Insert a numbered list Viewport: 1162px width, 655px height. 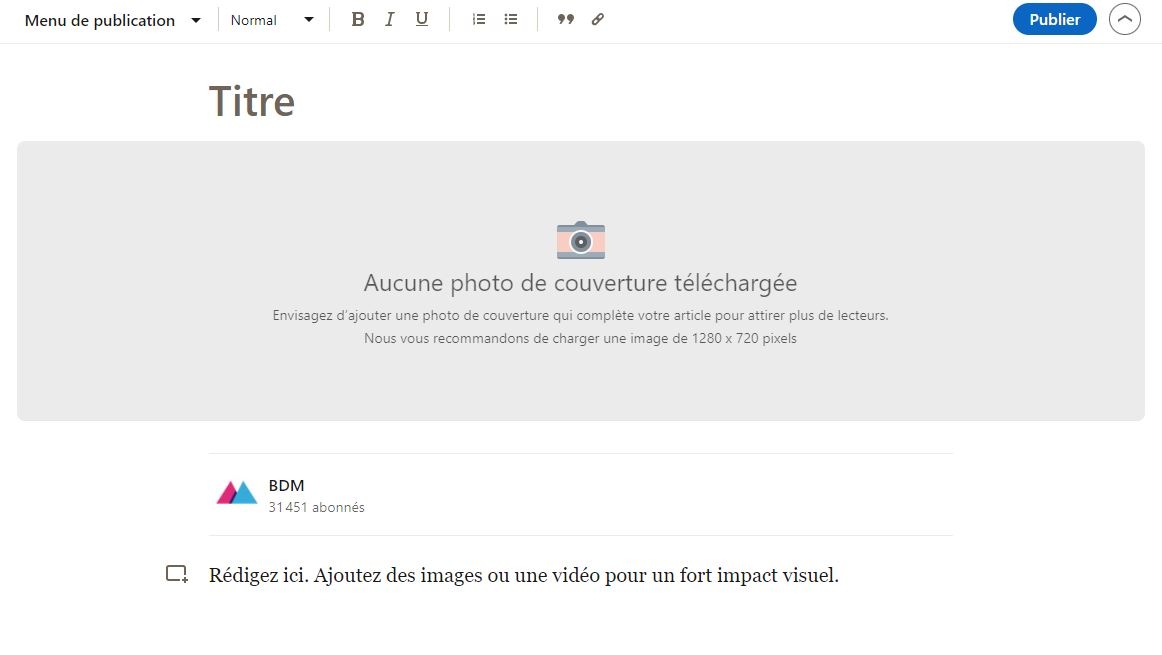479,20
